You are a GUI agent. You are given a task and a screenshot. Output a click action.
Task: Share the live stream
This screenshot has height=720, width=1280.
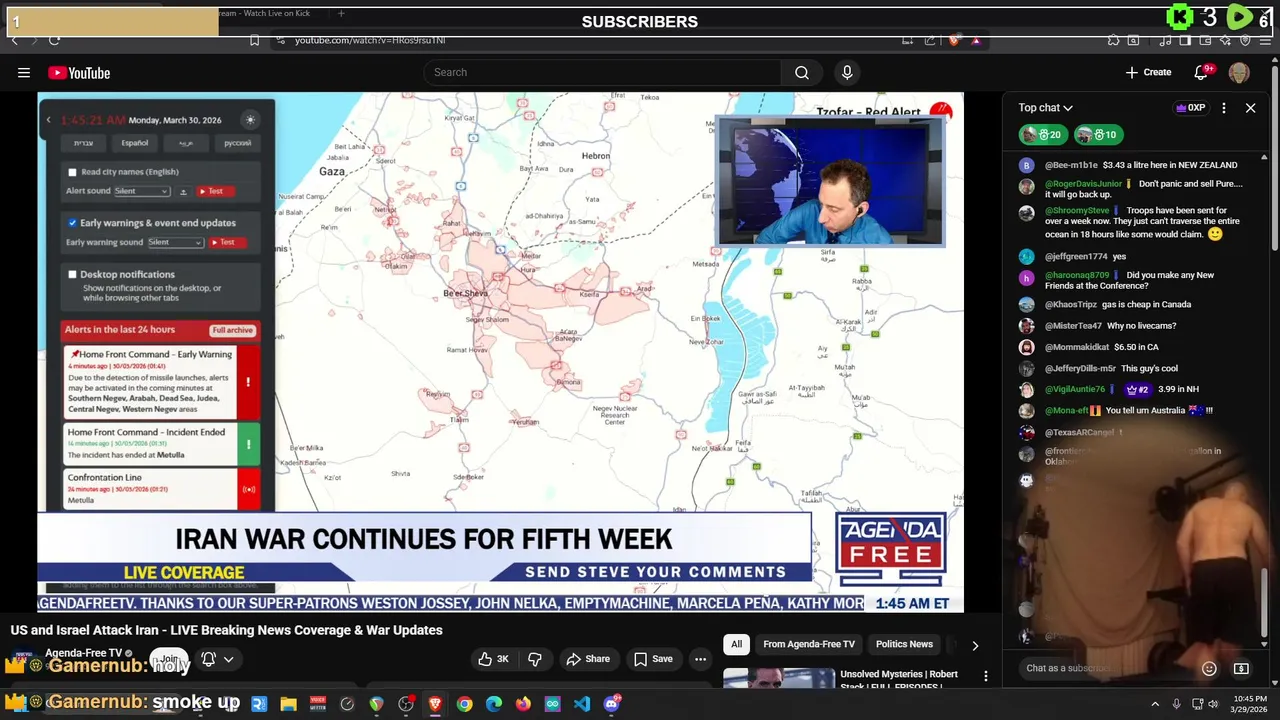click(x=588, y=659)
